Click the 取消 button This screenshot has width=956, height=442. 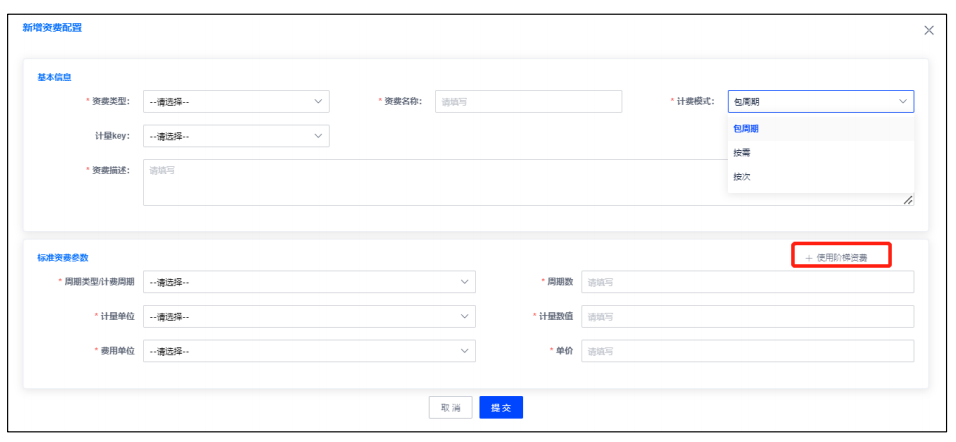(451, 408)
